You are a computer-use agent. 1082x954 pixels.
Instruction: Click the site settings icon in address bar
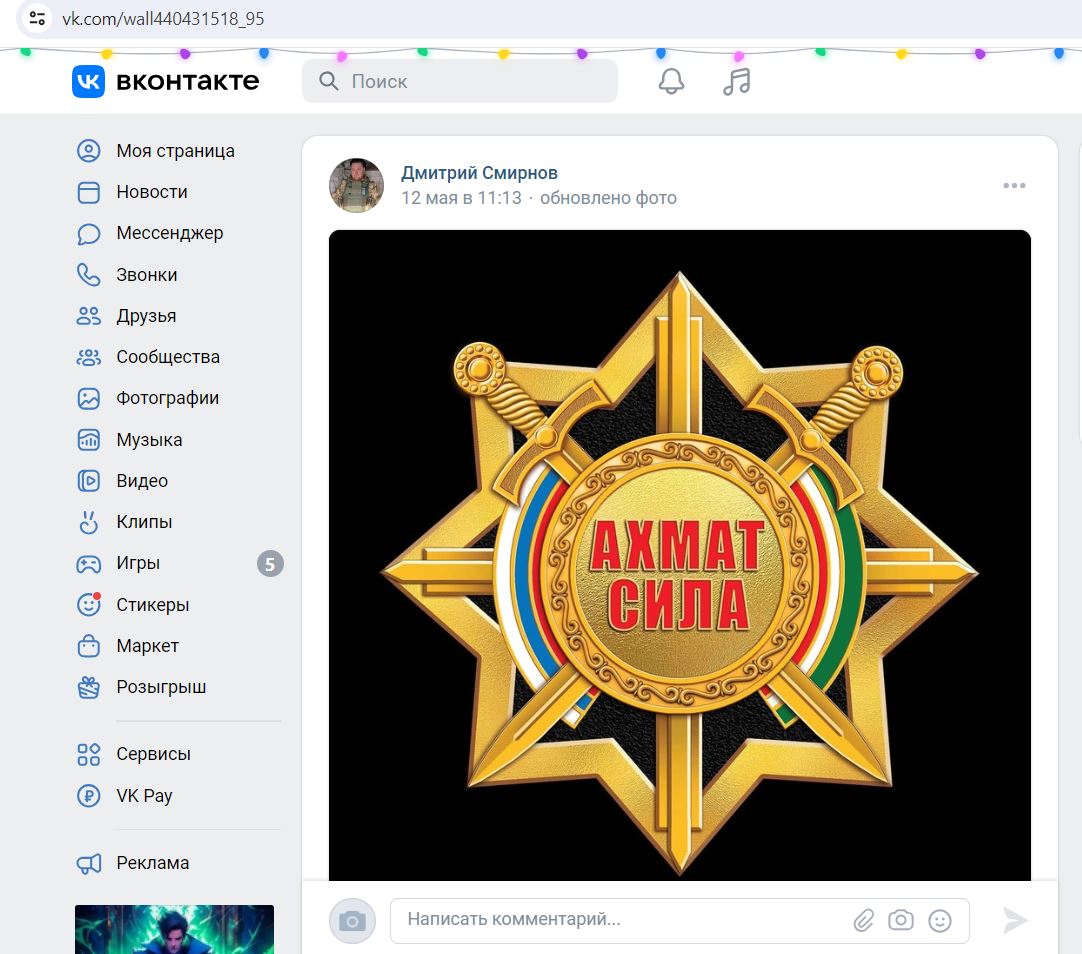coord(37,19)
